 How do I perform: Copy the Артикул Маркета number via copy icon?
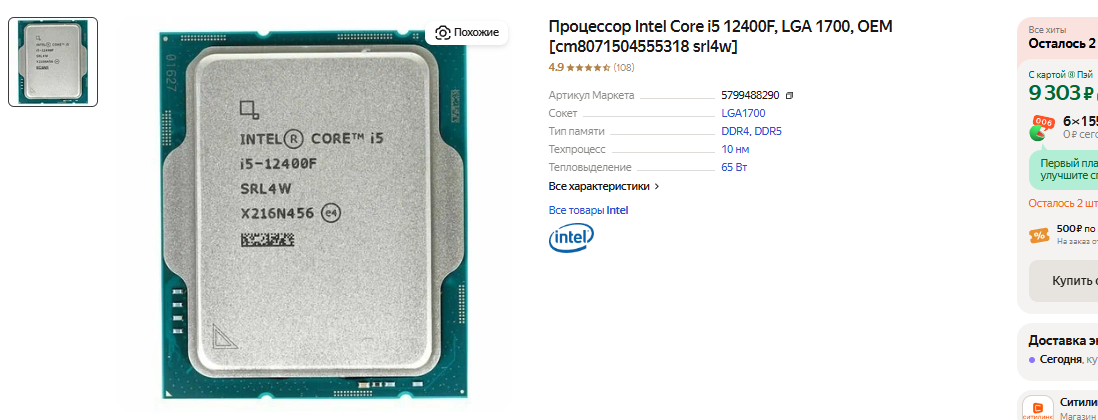[x=790, y=95]
